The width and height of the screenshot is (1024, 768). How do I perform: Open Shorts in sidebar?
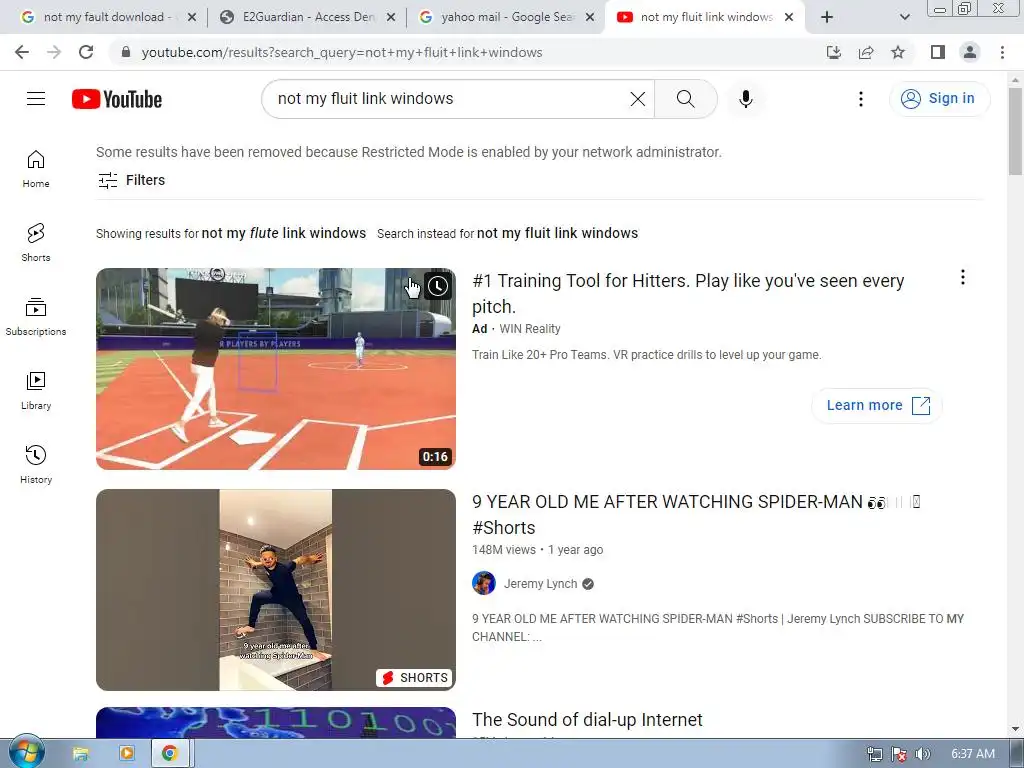(x=36, y=242)
